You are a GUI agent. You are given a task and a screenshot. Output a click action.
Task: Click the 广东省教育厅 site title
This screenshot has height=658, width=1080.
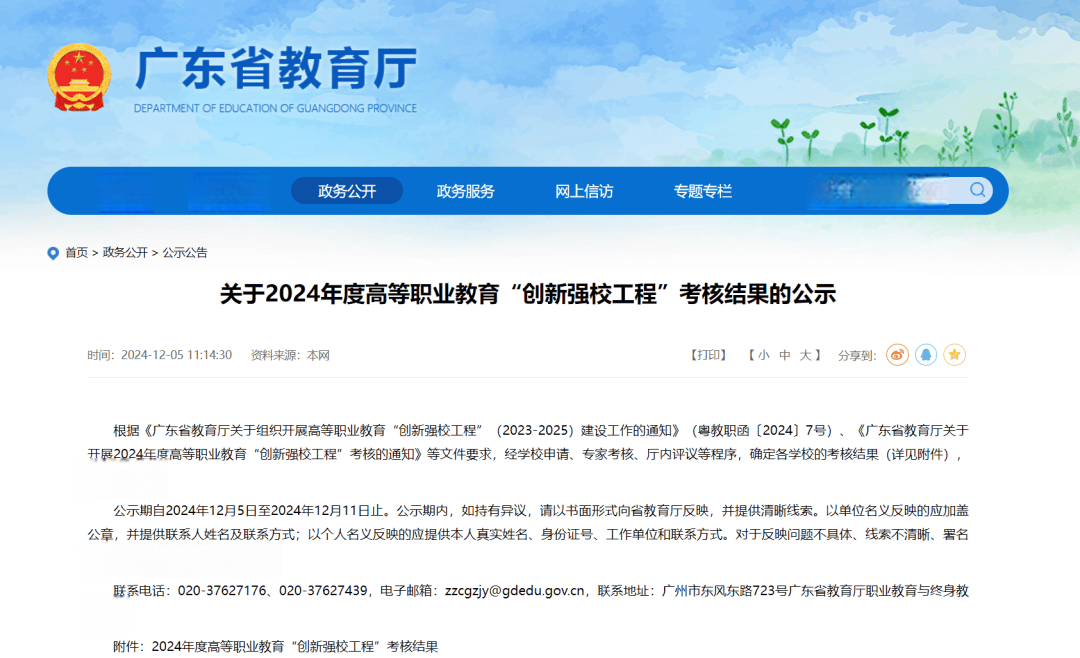pos(276,69)
